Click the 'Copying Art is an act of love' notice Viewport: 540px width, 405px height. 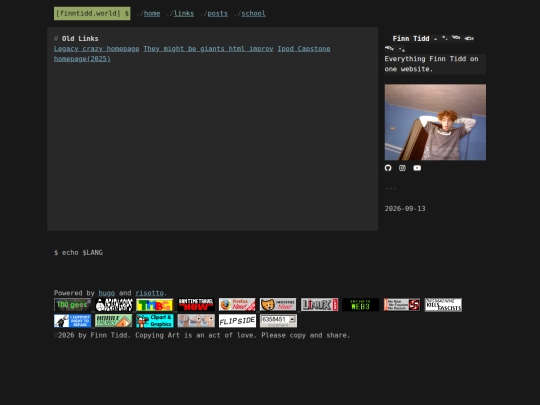[x=196, y=335]
